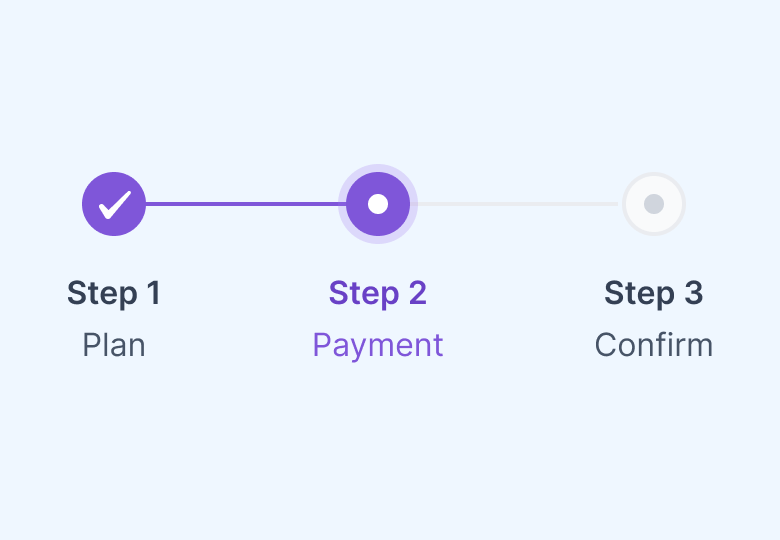This screenshot has width=780, height=540.
Task: Click the bold "Step 3" title
Action: pos(654,294)
